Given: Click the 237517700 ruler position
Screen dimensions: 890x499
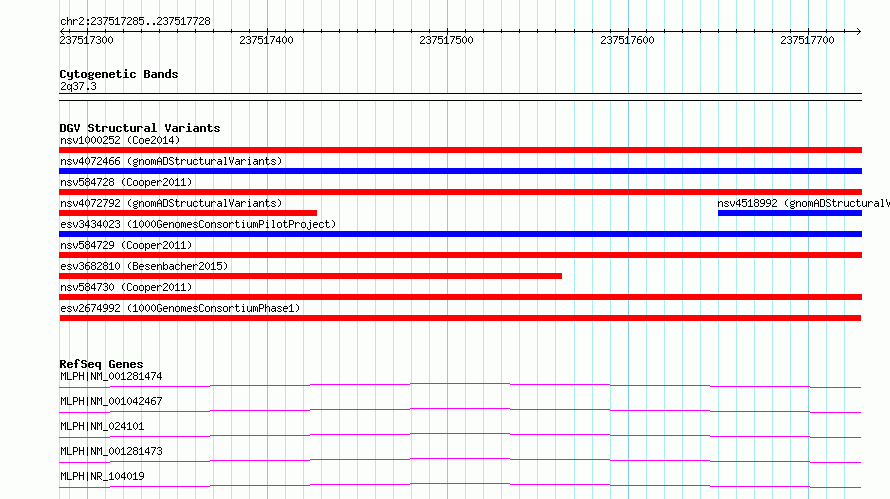Looking at the screenshot, I should pos(807,40).
